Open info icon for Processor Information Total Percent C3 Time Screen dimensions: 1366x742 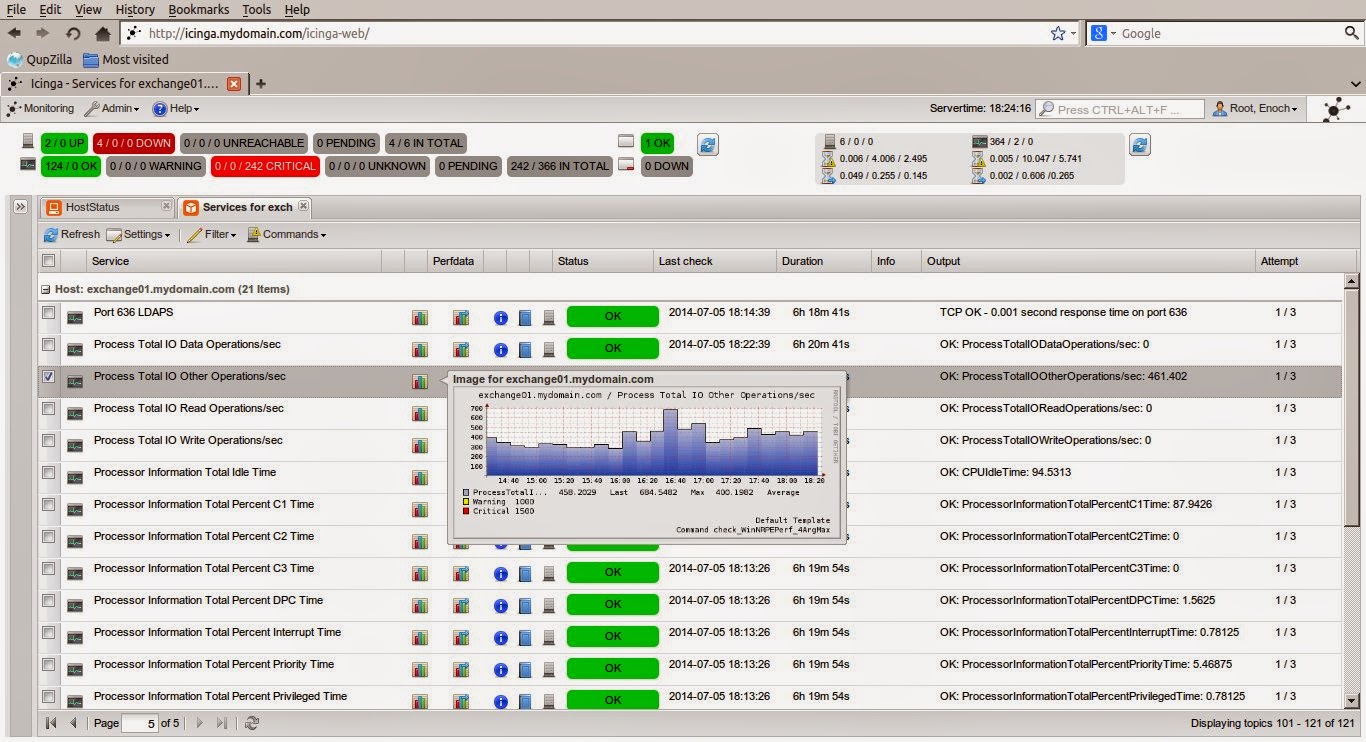coord(501,574)
